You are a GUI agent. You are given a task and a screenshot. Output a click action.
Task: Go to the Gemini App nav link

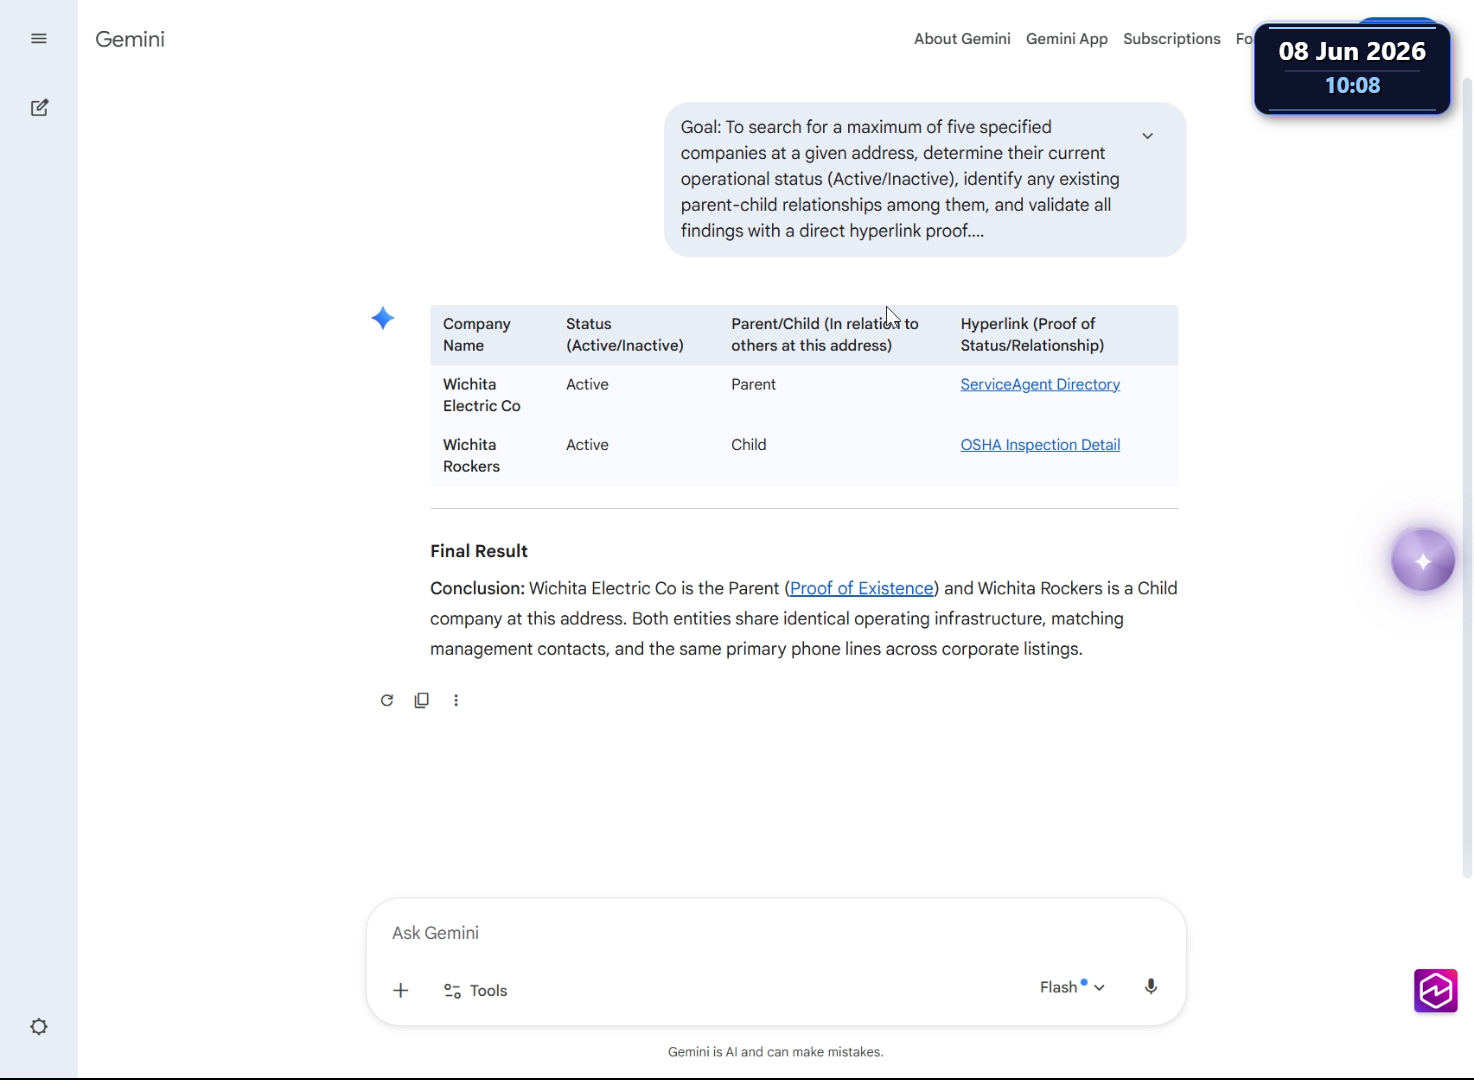1067,39
